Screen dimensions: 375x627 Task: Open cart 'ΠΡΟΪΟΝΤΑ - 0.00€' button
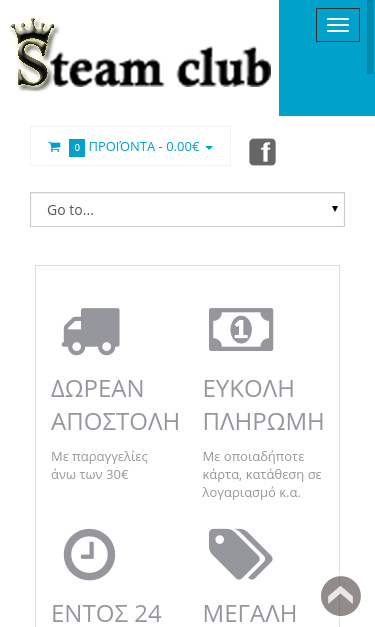pos(130,146)
